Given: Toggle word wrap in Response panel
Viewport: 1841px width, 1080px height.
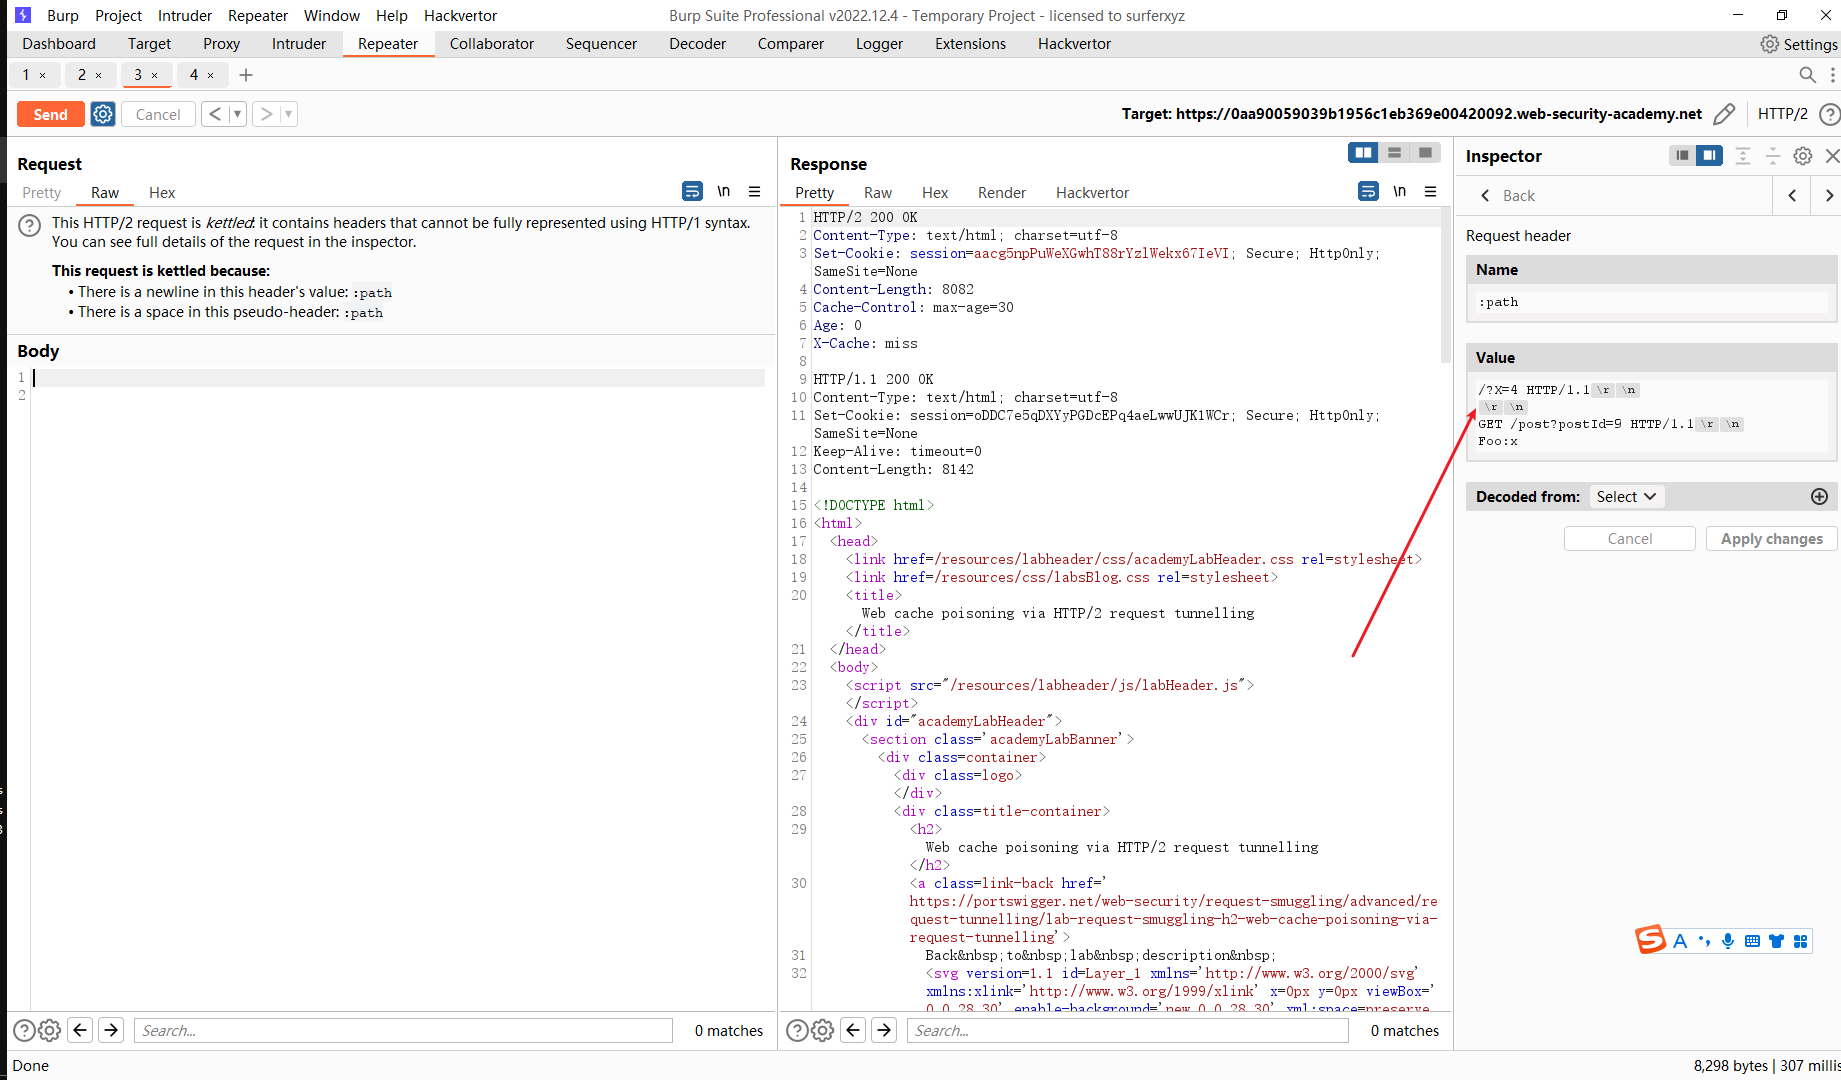Looking at the screenshot, I should 1369,191.
